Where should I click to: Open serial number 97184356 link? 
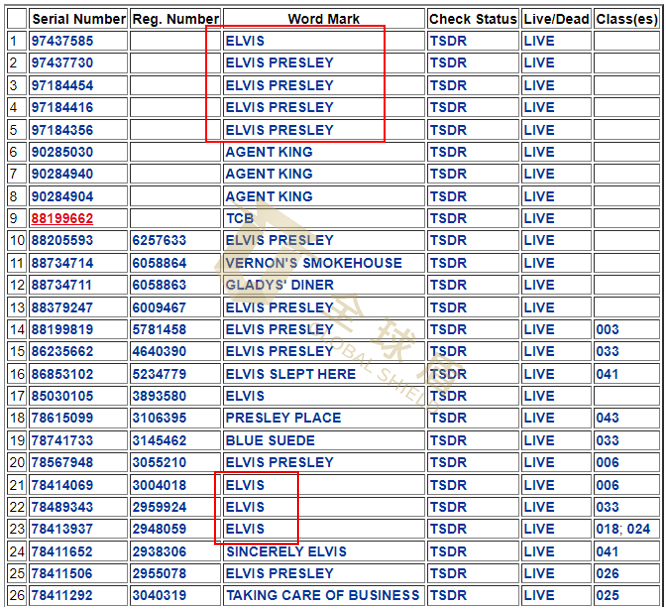click(62, 130)
